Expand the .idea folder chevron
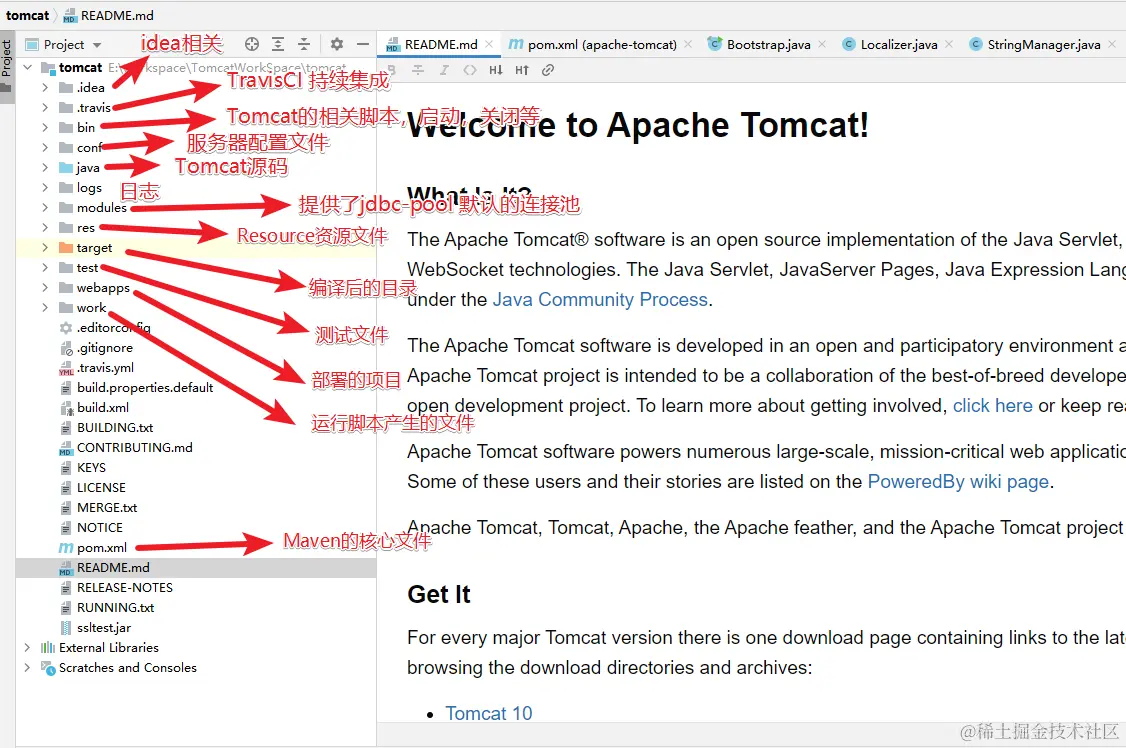The width and height of the screenshot is (1126, 748). click(x=45, y=88)
